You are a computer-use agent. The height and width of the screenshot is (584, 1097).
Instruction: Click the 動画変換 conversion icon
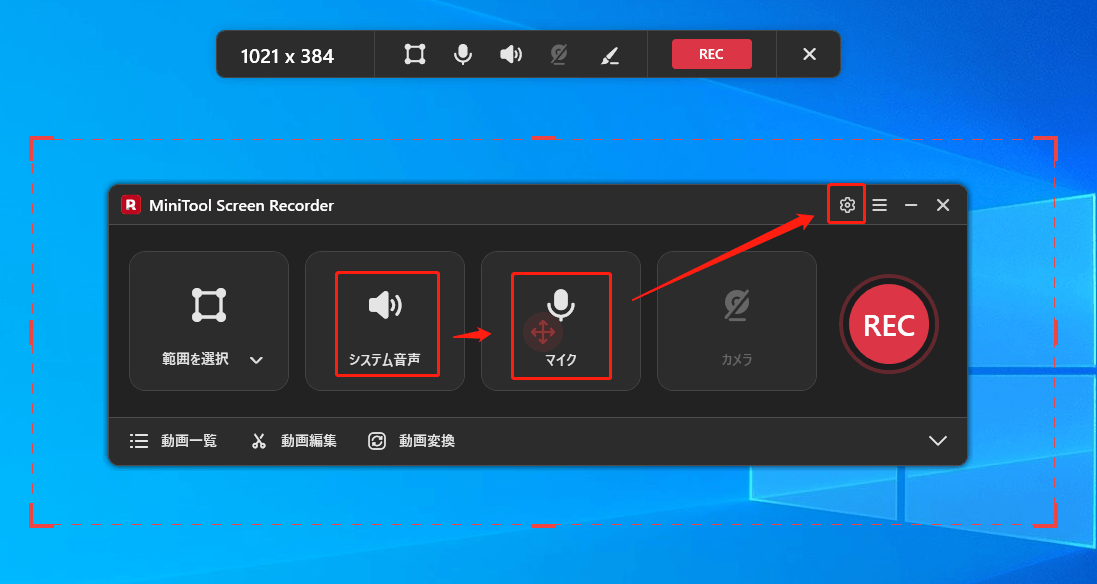click(x=377, y=440)
